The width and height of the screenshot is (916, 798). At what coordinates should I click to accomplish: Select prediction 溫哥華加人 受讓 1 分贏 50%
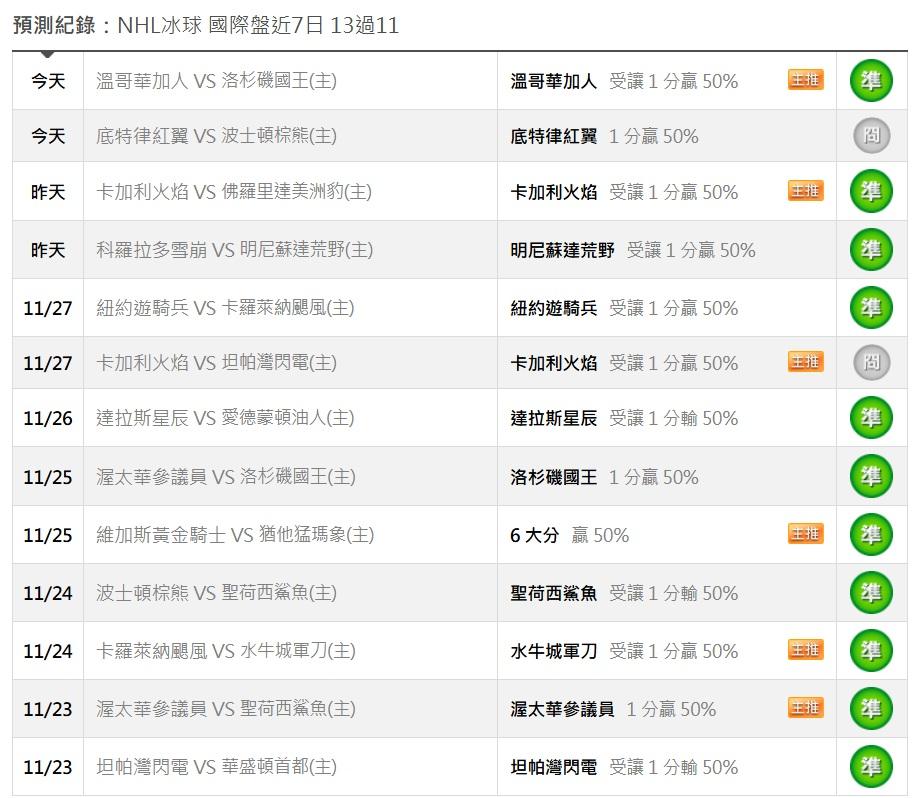(624, 81)
